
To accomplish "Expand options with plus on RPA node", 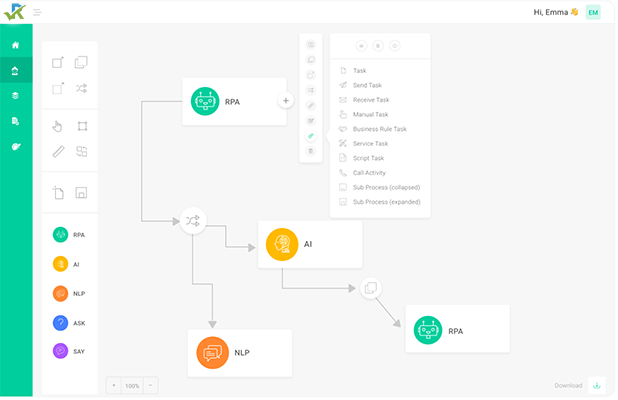I will coord(285,101).
